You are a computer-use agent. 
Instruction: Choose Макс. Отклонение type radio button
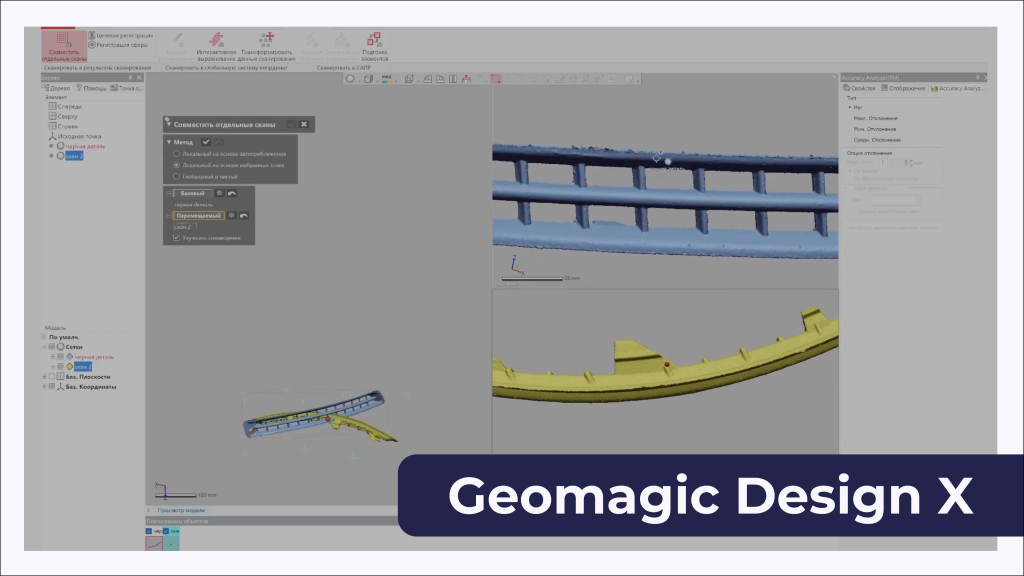851,118
